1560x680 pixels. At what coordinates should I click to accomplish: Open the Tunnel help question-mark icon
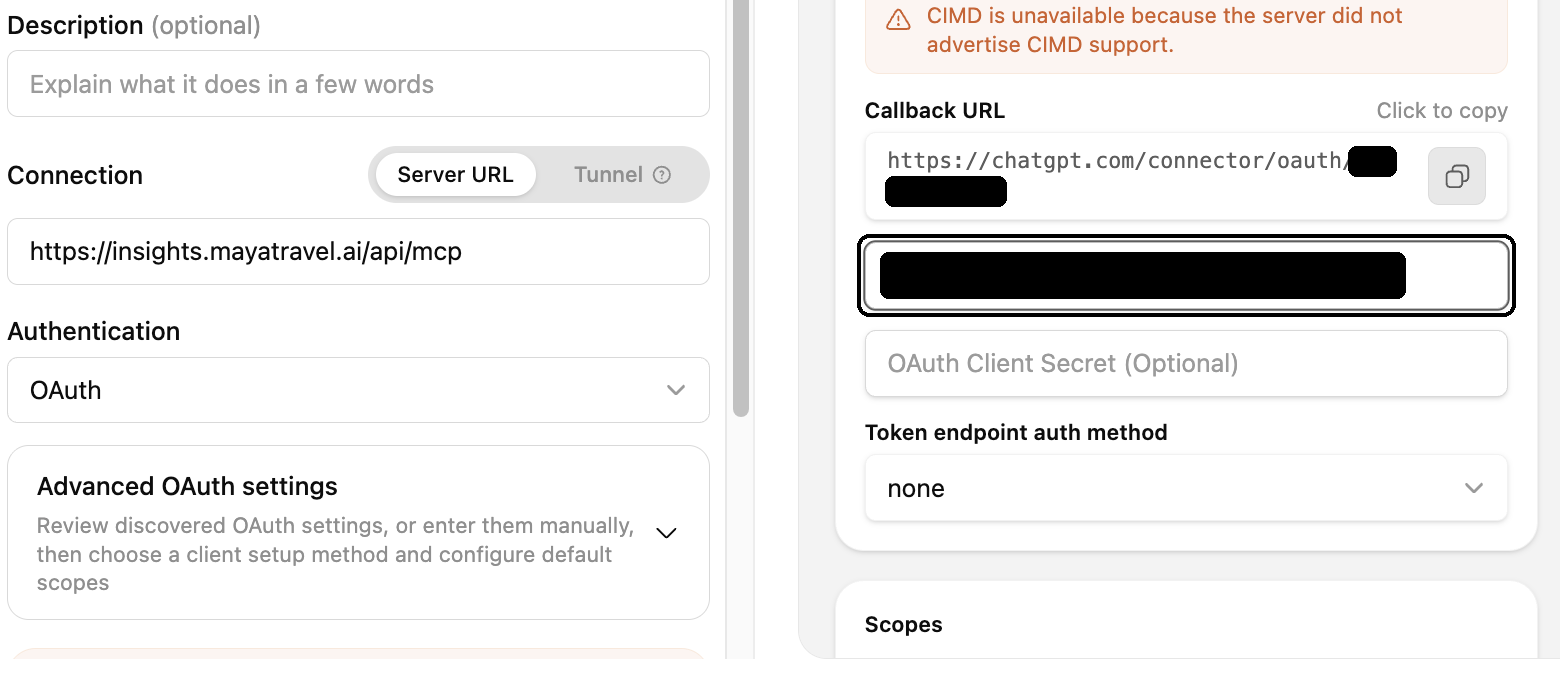pos(662,175)
